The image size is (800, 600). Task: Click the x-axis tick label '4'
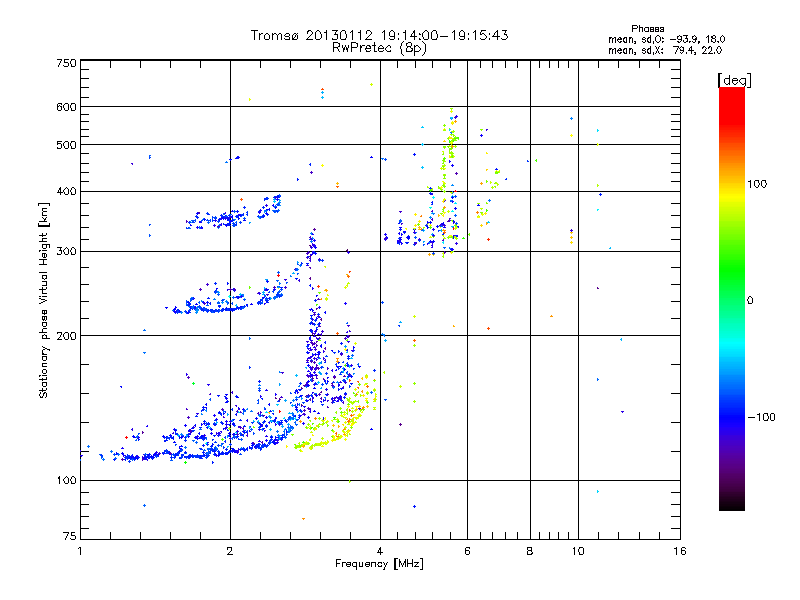[380, 551]
